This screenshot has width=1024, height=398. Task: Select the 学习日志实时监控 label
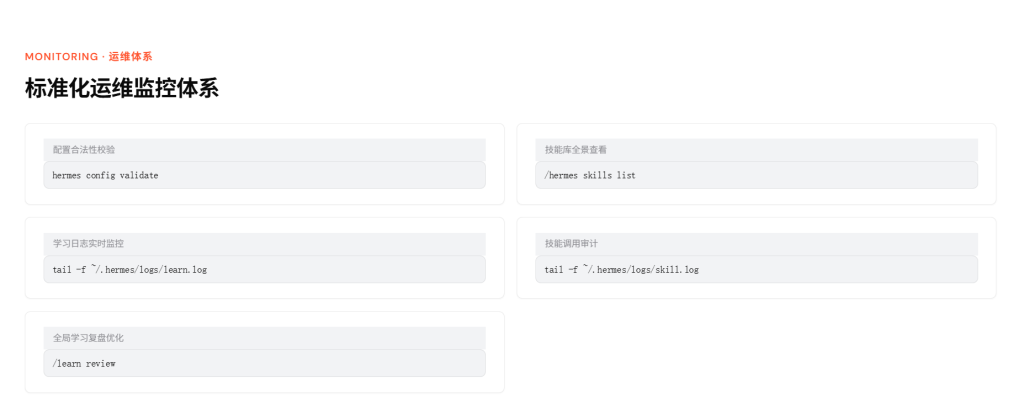pyautogui.click(x=88, y=243)
